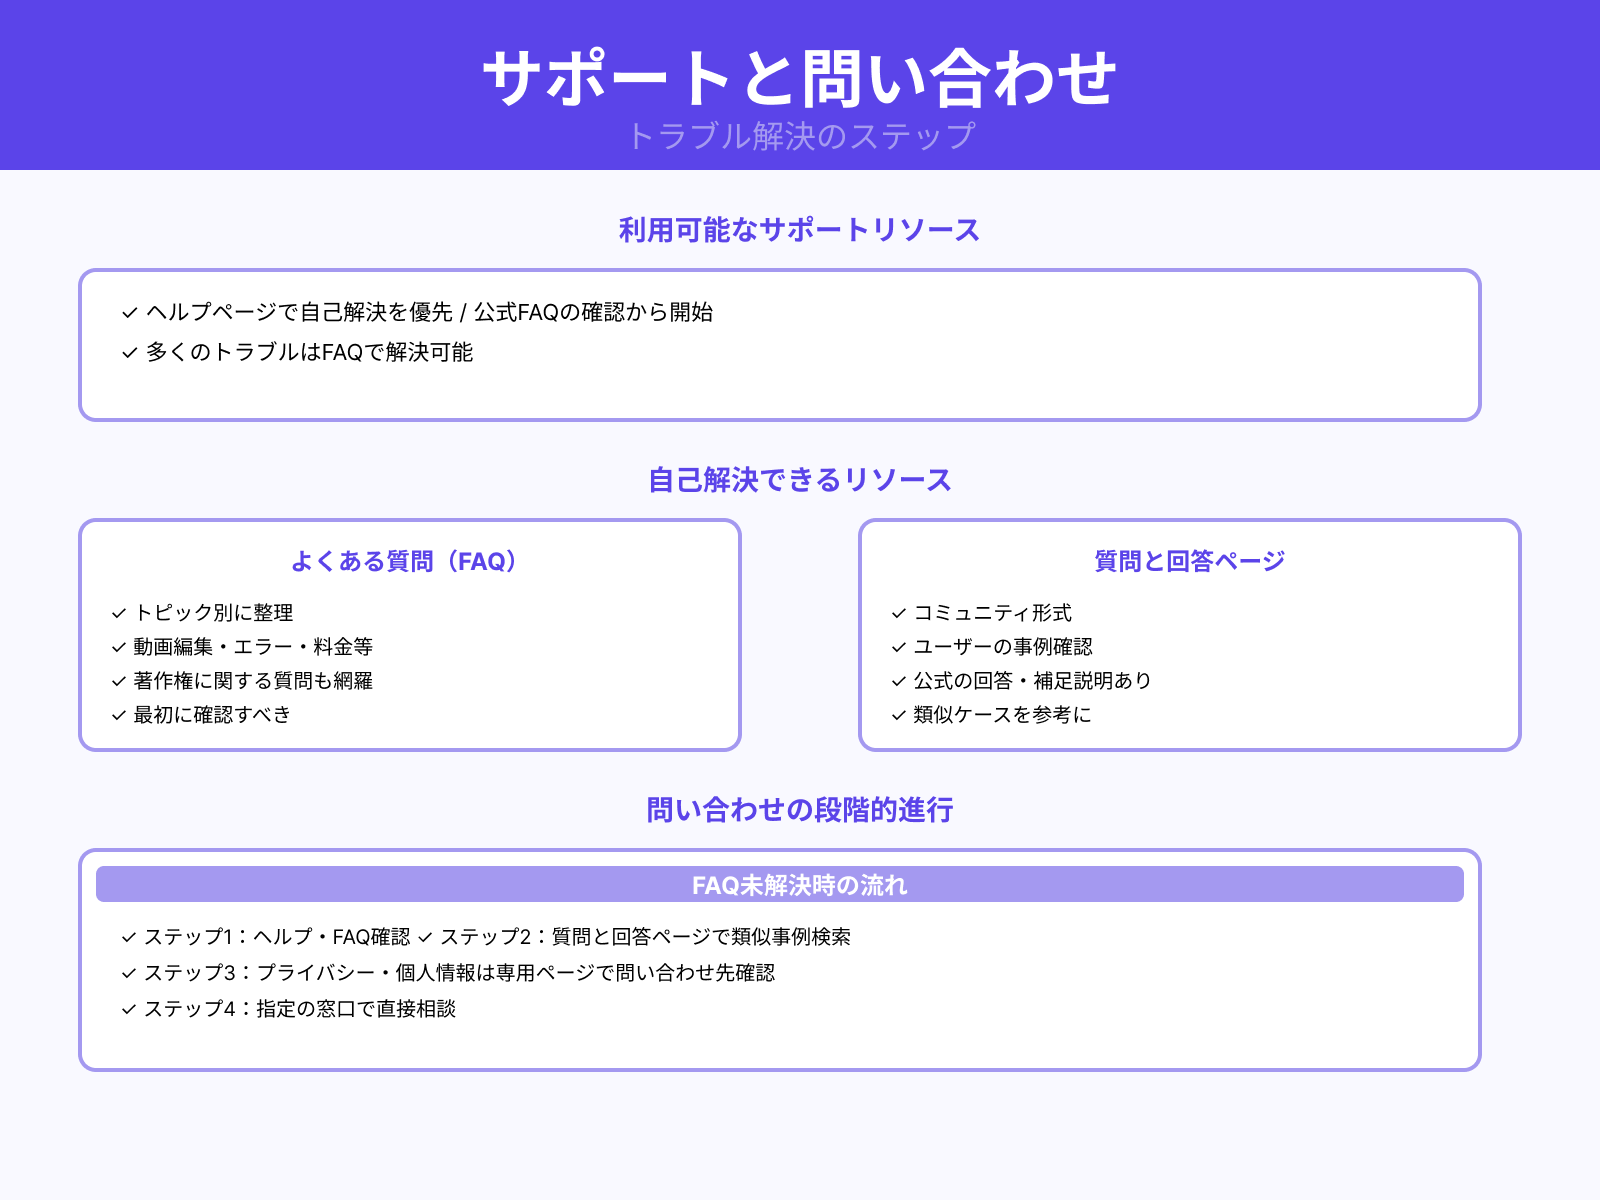Toggle the 最初に確認すべき checklist item
The image size is (1600, 1200).
click(x=210, y=715)
